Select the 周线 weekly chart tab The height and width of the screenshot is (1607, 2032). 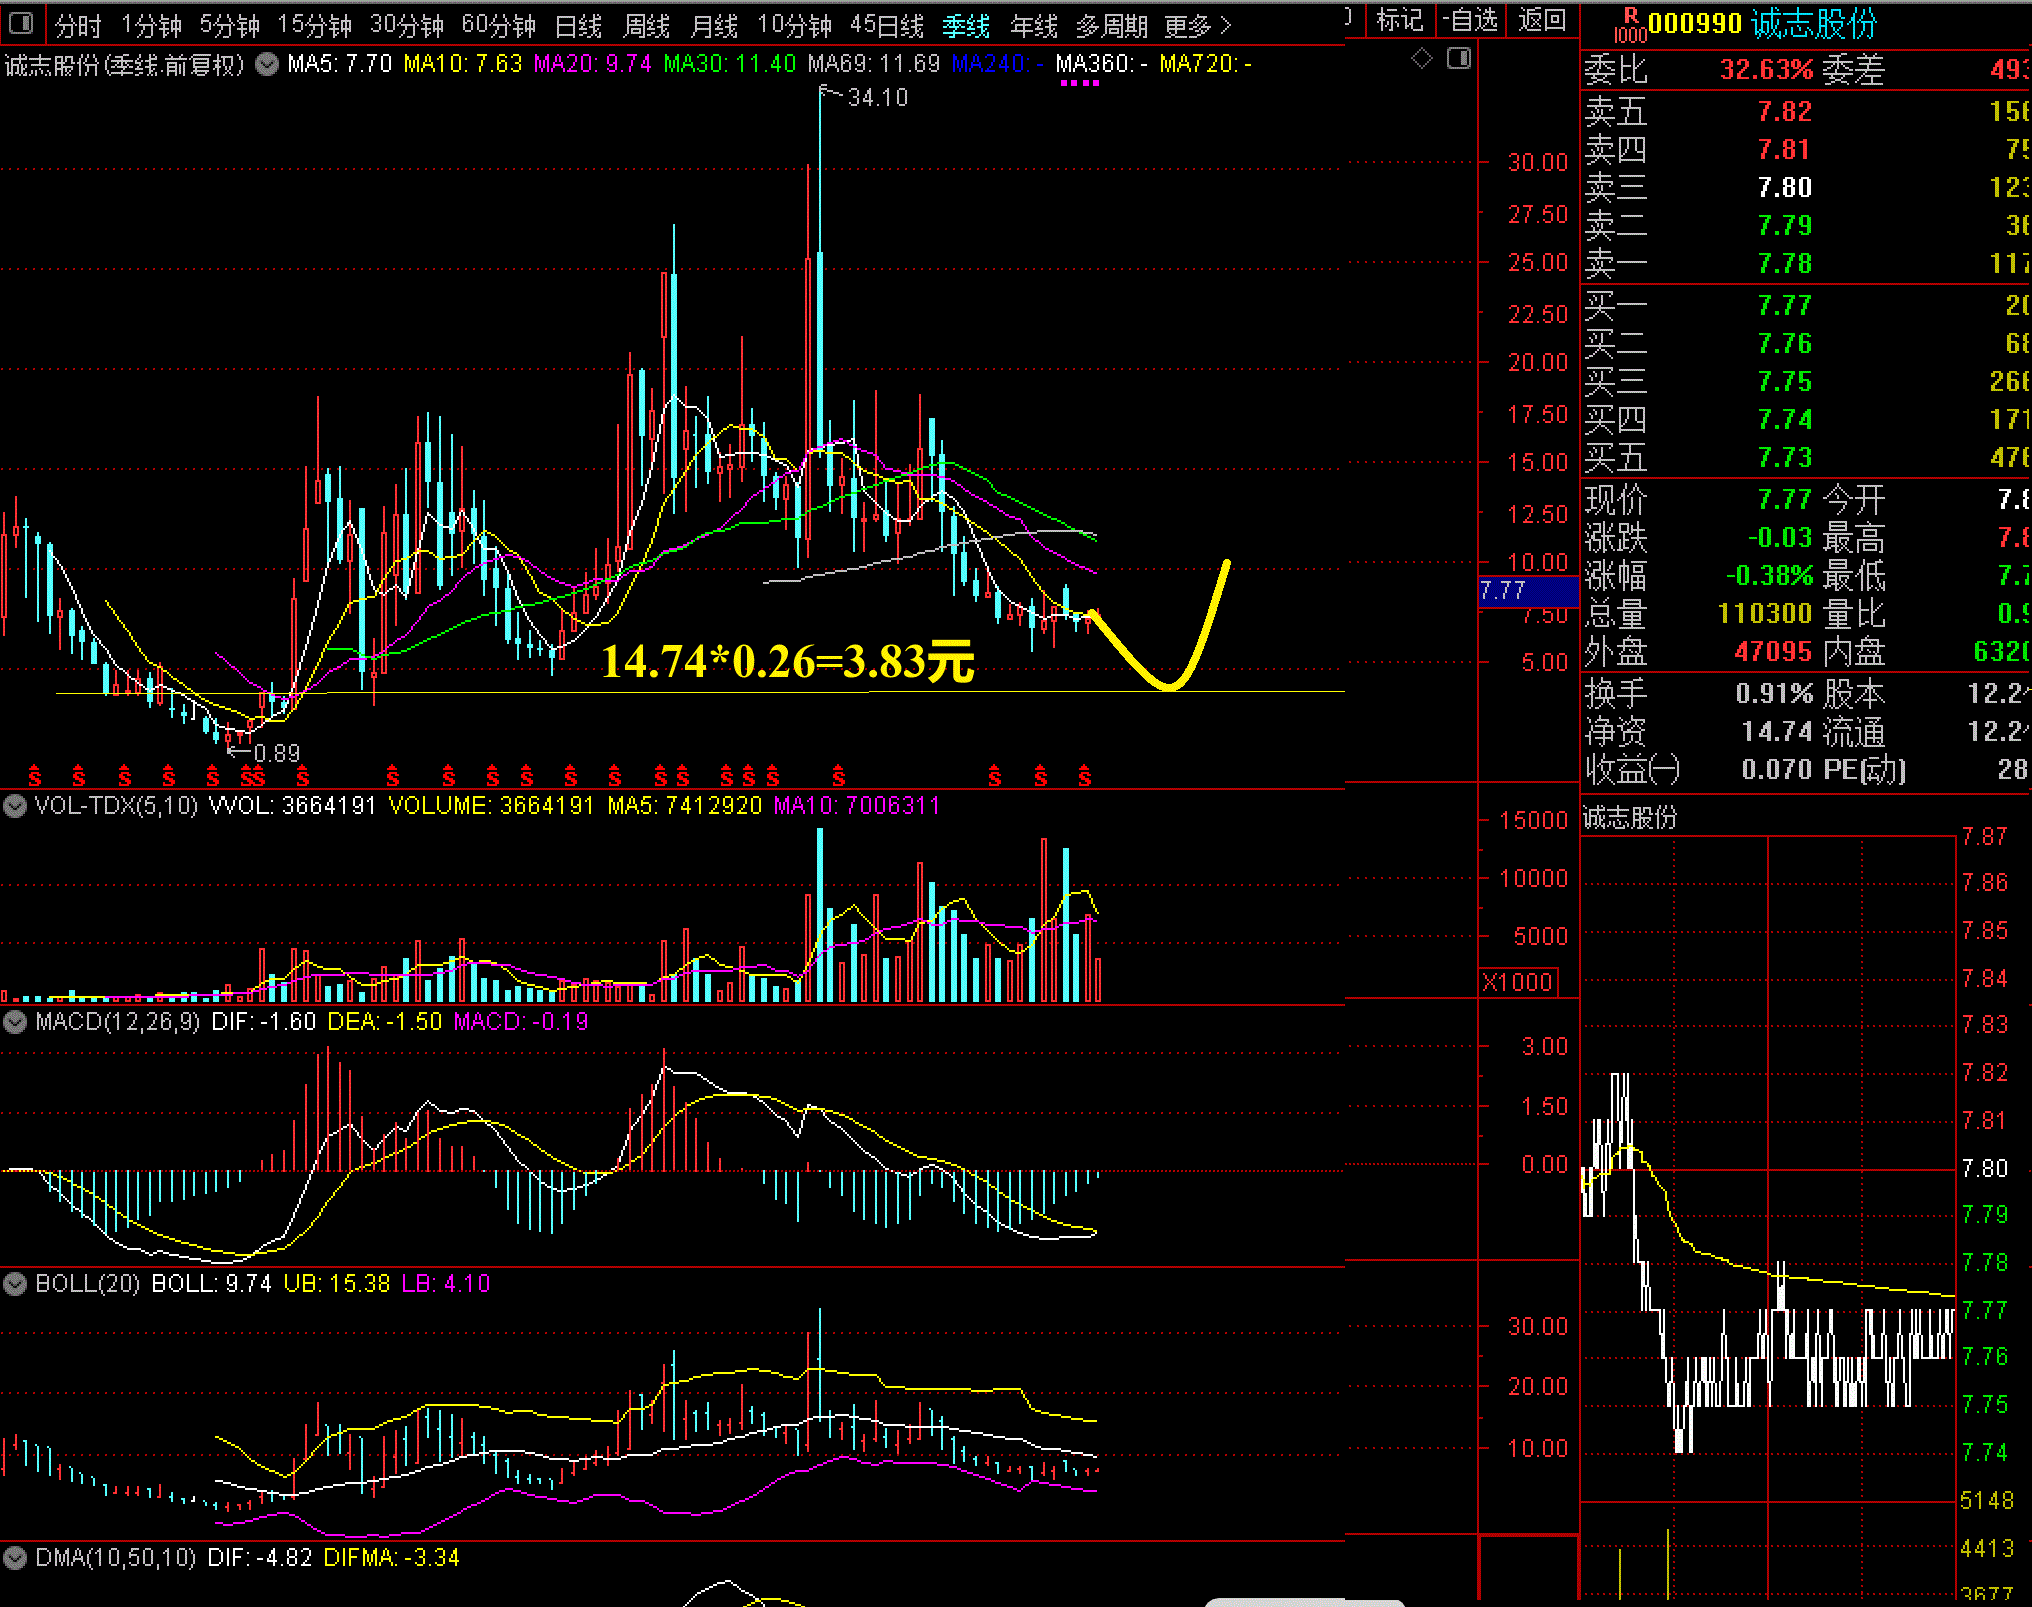coord(647,25)
